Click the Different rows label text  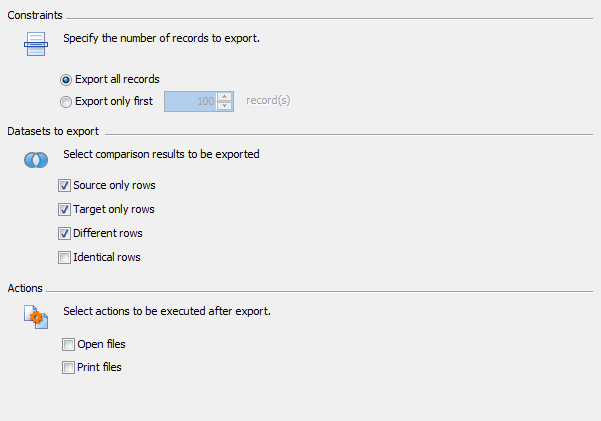108,233
